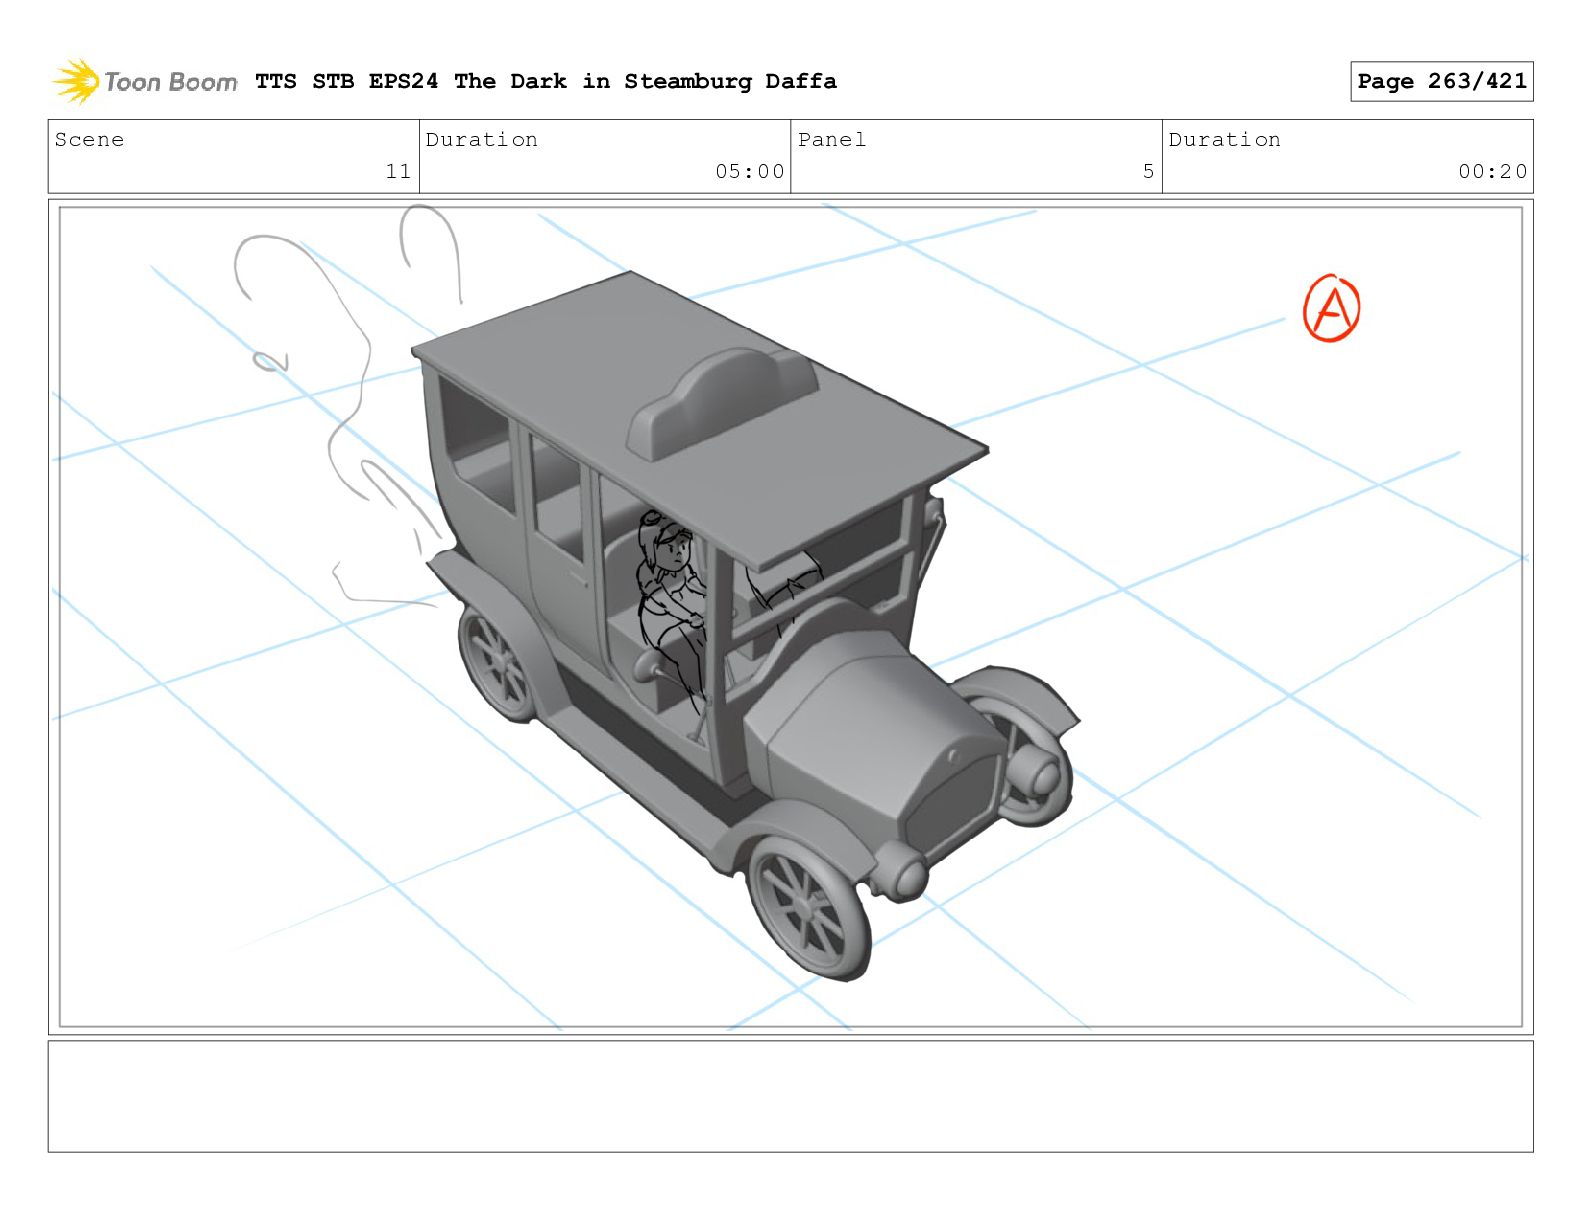Click the panel duration value '00:20'
Screen dimensions: 1584x1224
click(1493, 171)
